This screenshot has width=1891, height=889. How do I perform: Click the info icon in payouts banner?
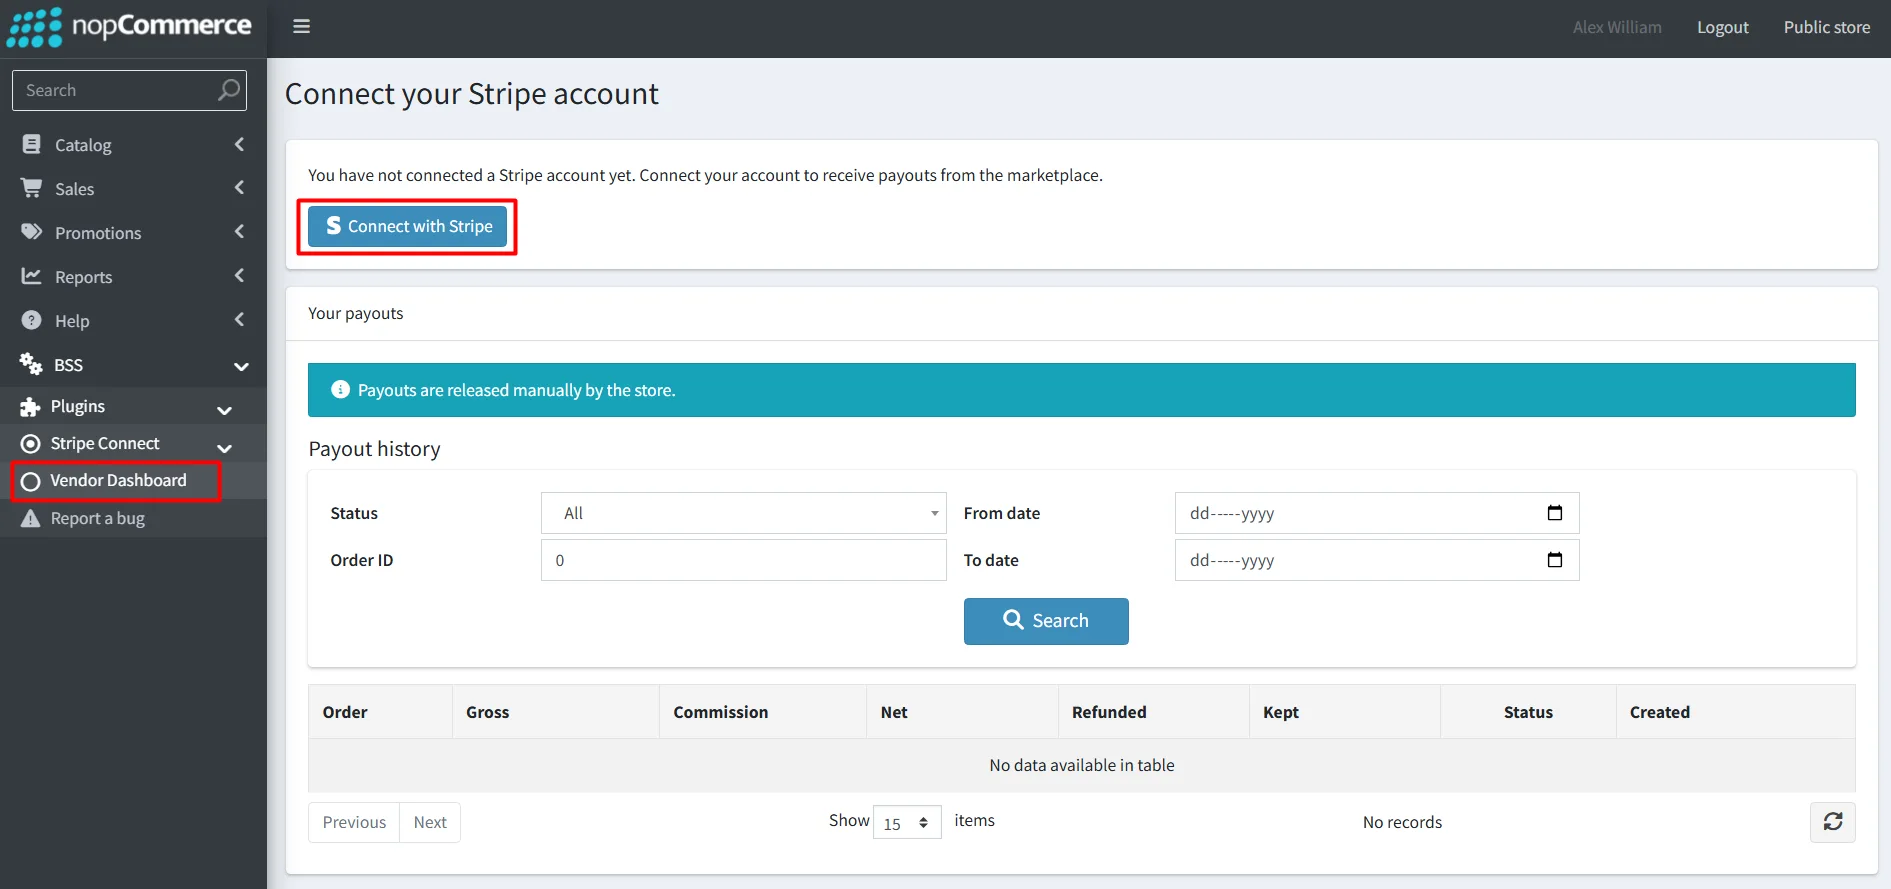340,390
